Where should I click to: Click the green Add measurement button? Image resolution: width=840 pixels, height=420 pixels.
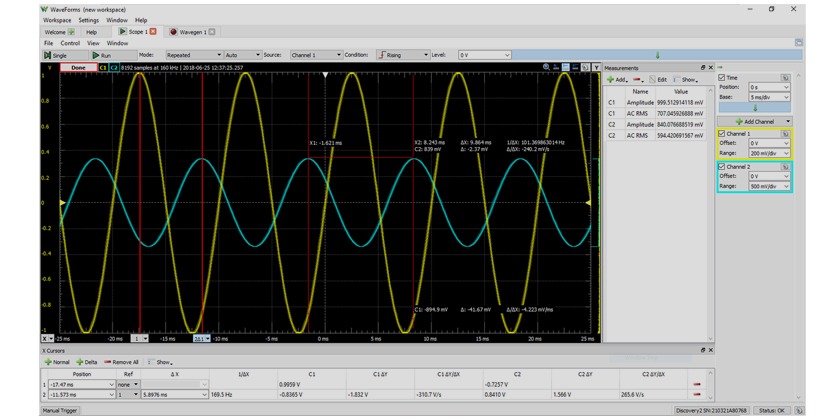click(617, 79)
